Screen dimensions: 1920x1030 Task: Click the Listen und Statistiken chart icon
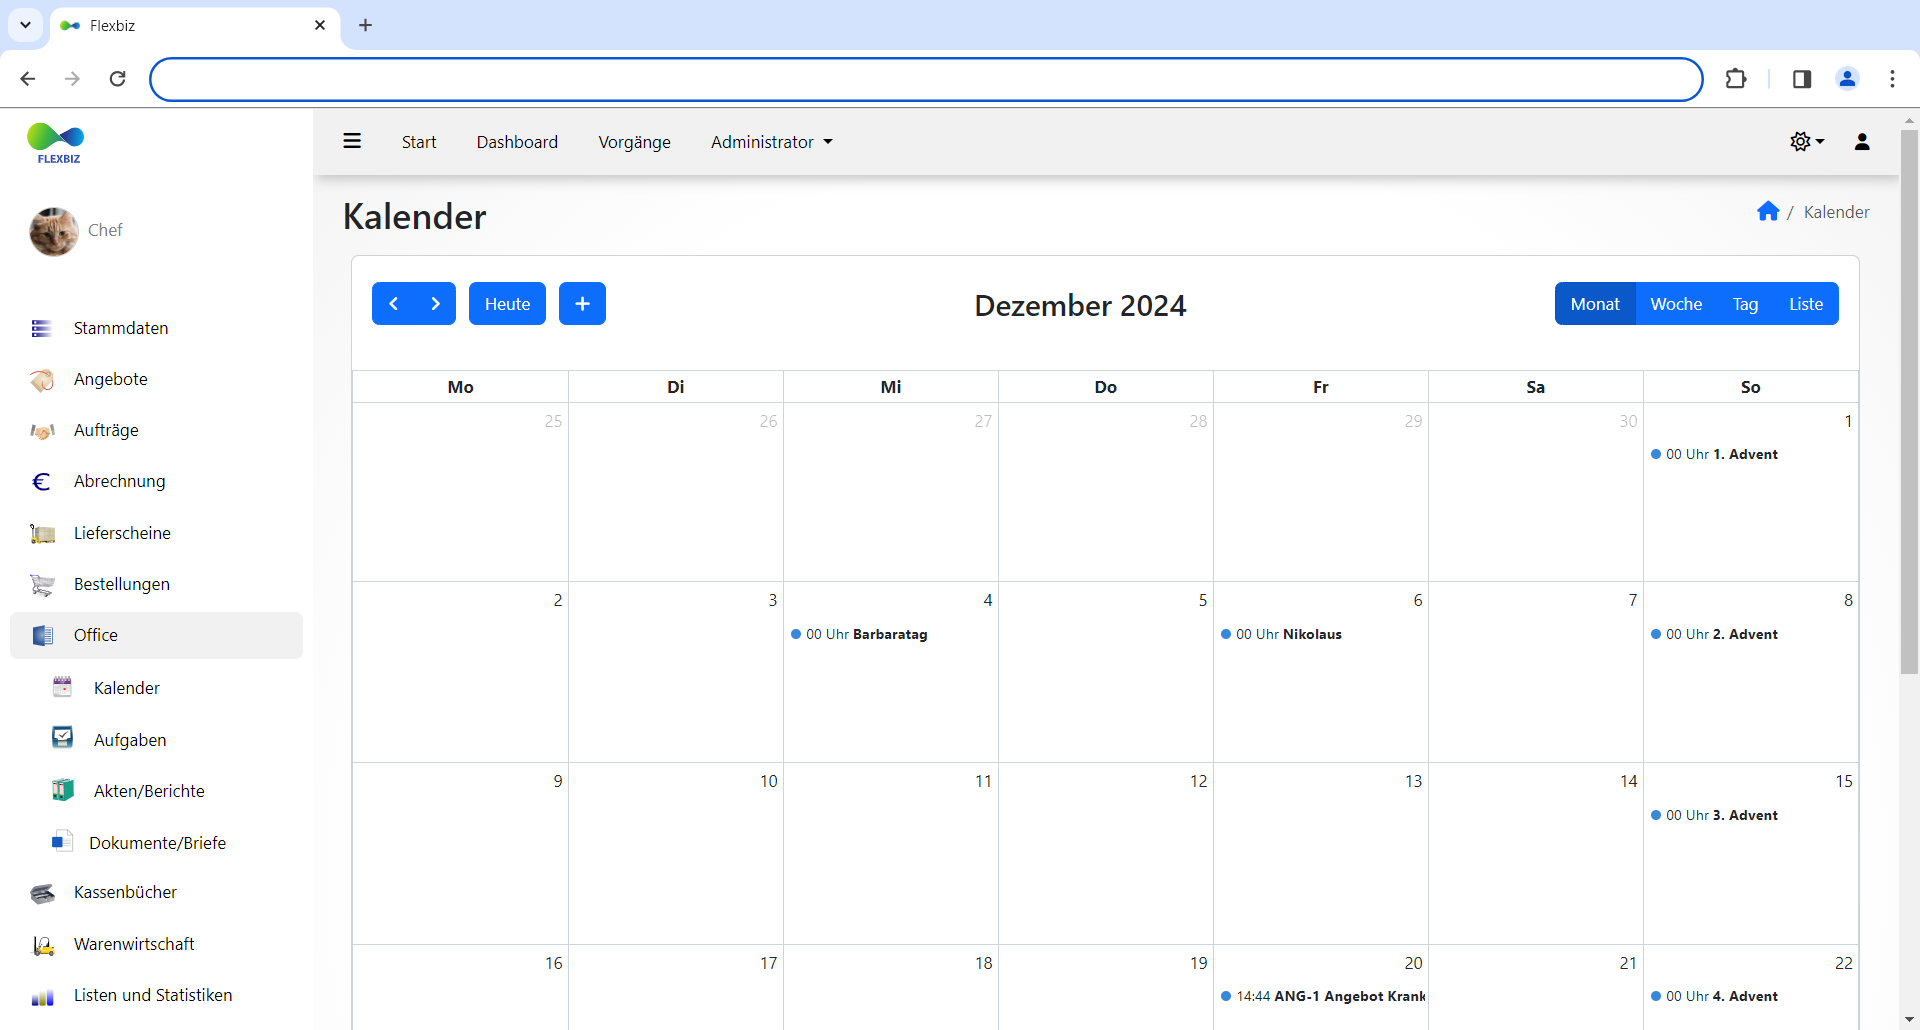[42, 997]
